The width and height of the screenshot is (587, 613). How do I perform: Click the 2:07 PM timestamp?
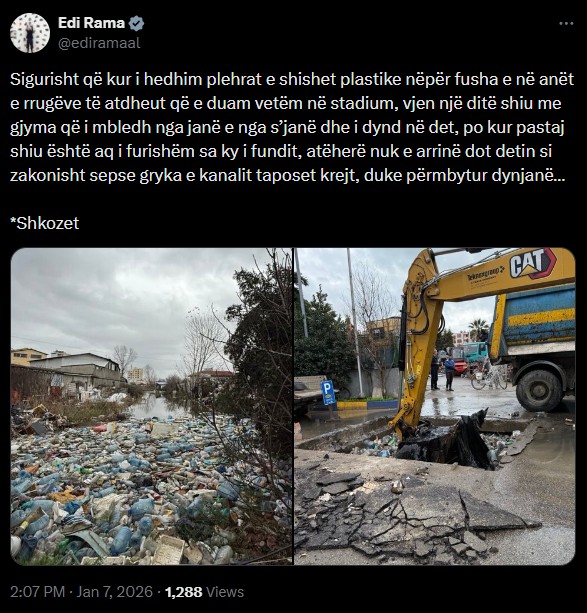(x=37, y=592)
